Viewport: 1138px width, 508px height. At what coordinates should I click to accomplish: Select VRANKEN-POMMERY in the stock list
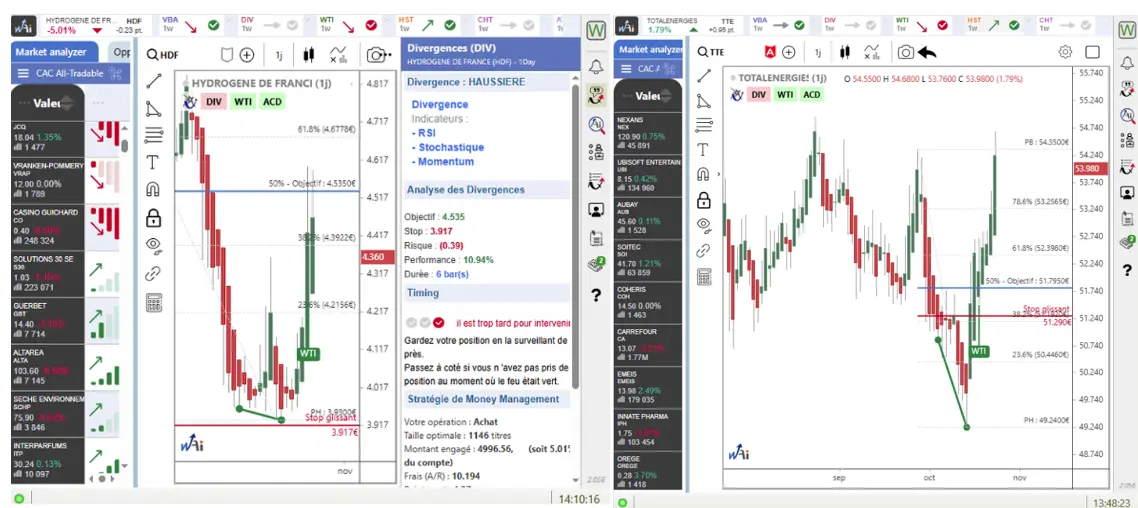(x=48, y=179)
